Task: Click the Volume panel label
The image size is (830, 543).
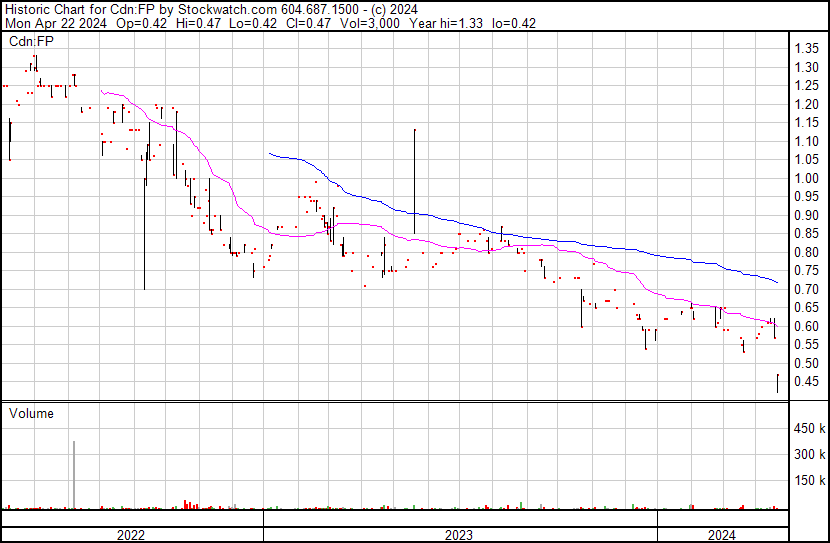Action: 31,413
